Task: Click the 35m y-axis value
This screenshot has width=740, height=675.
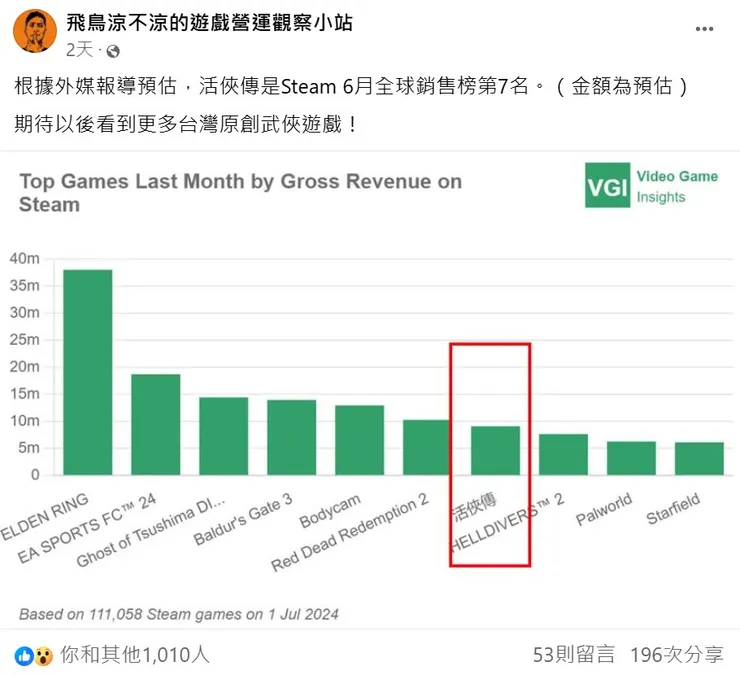Action: coord(25,286)
